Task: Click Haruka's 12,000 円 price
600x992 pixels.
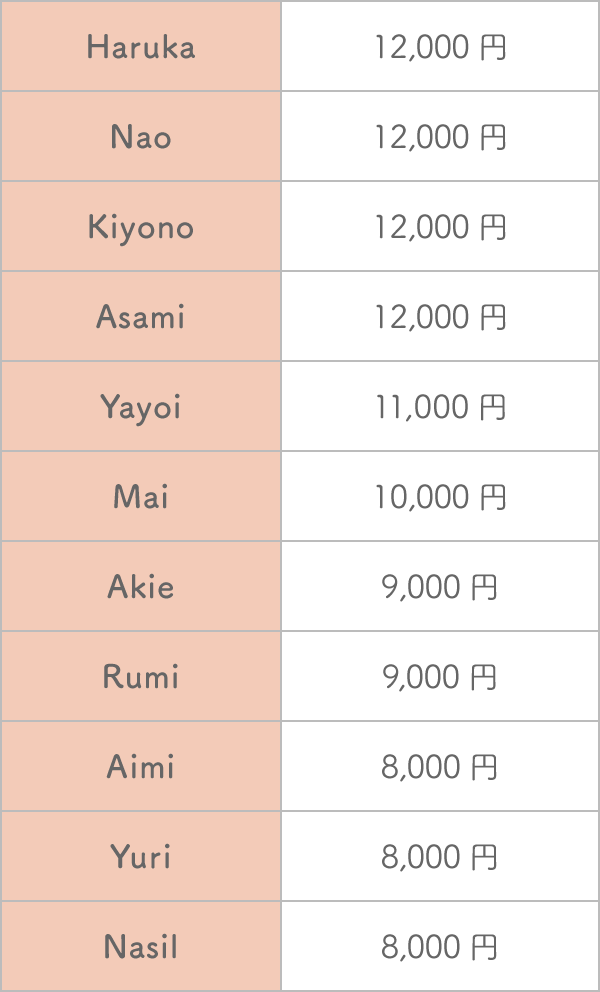Action: [x=440, y=47]
